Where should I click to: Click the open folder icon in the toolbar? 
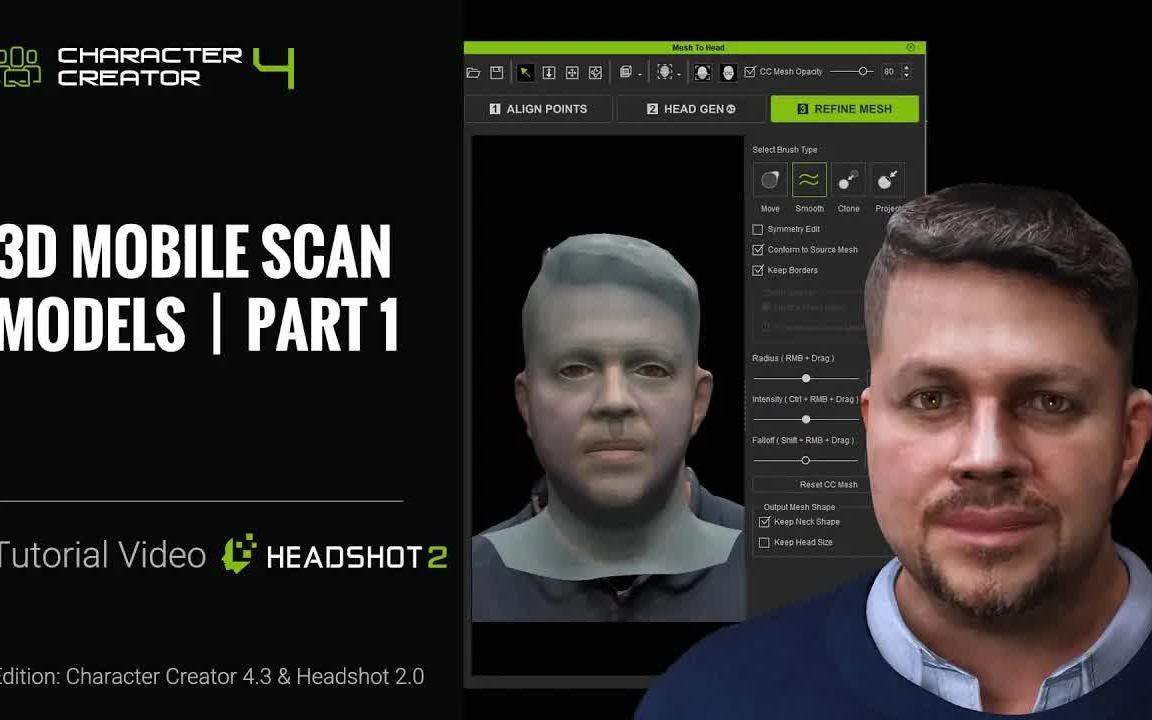(x=473, y=72)
